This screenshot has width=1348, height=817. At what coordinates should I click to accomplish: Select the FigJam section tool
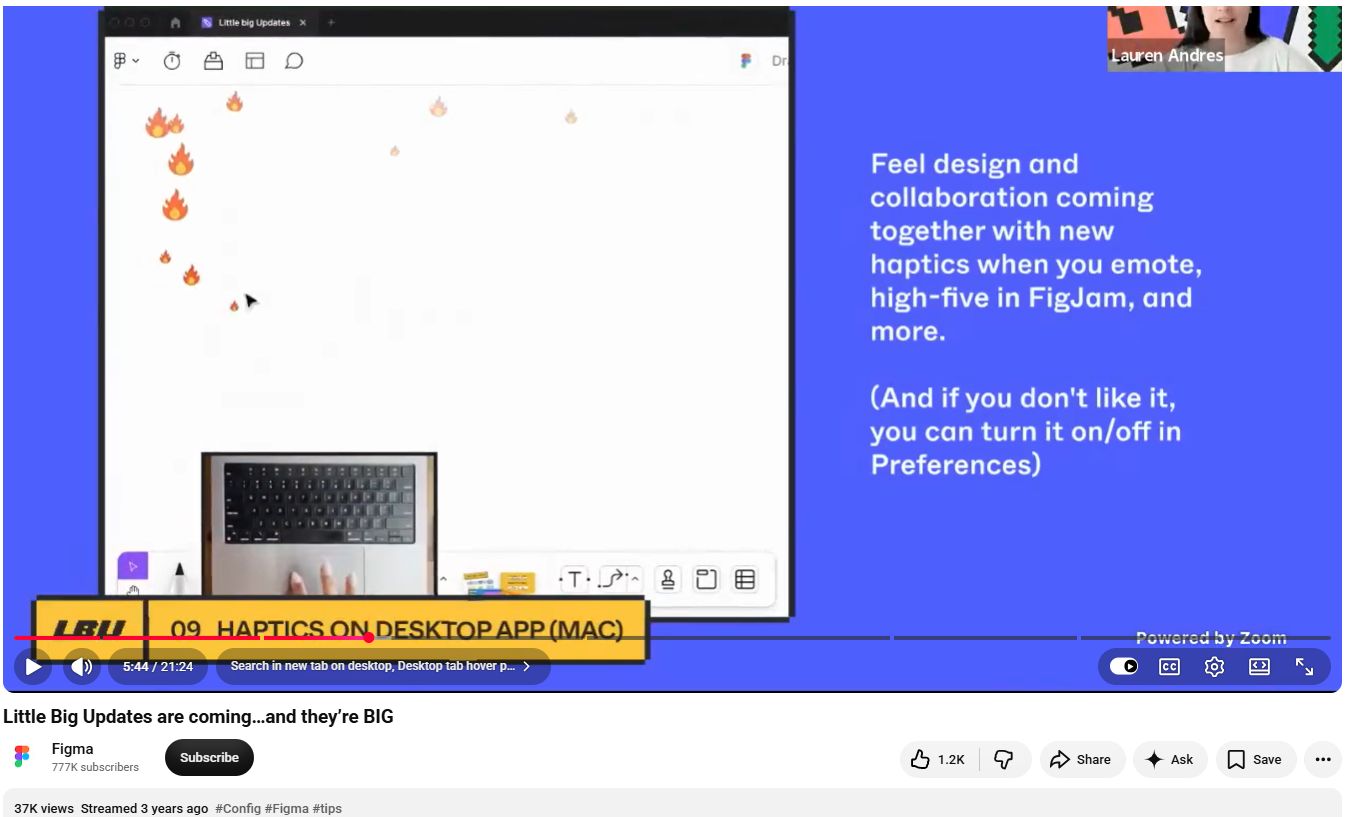pos(707,579)
